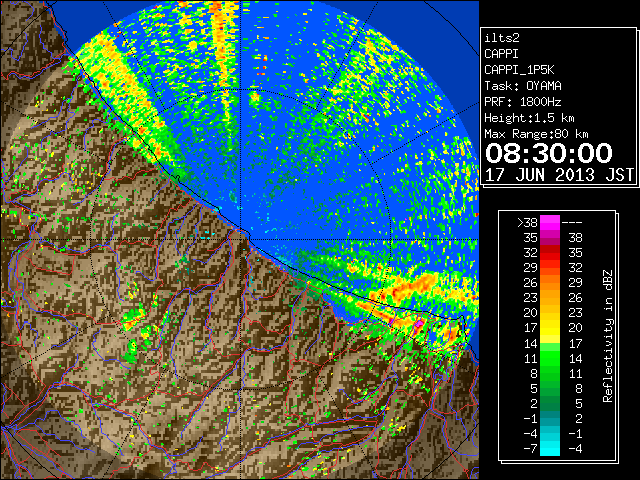640x480 pixels.
Task: Click the '17 JUN 2013 JST' date
Action: (559, 175)
